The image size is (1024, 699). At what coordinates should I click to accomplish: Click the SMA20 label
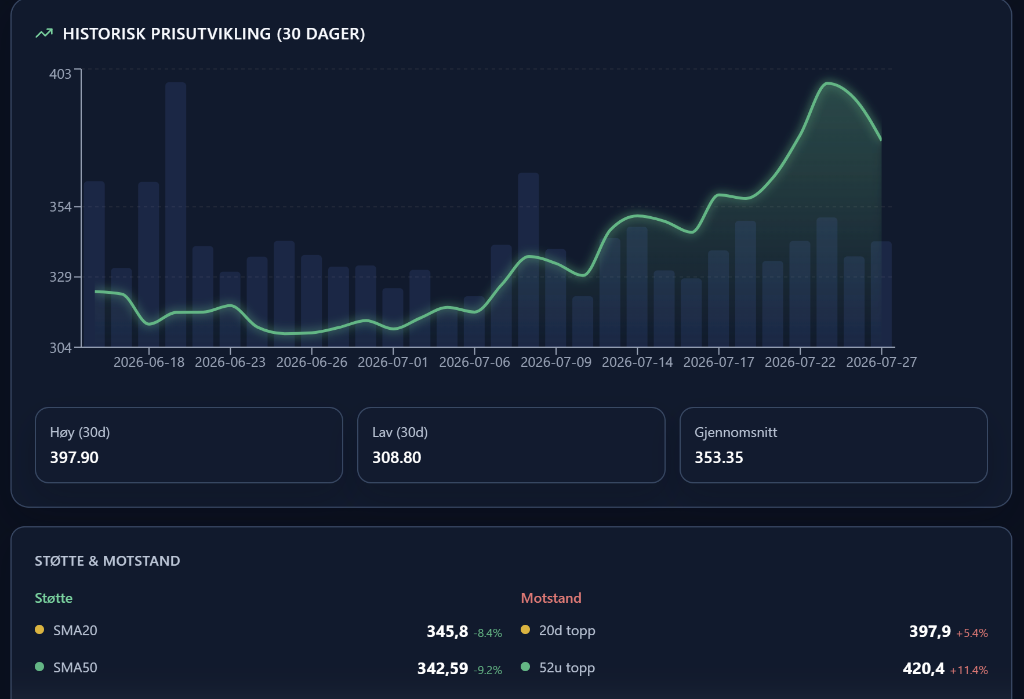pyautogui.click(x=75, y=630)
